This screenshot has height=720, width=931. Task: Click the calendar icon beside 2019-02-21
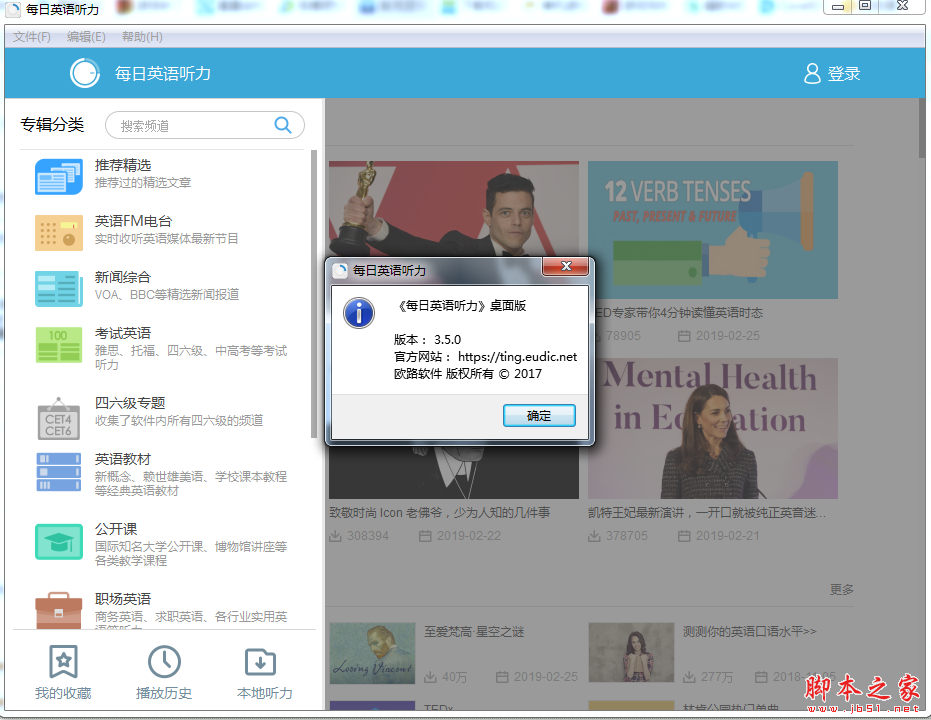click(x=684, y=536)
